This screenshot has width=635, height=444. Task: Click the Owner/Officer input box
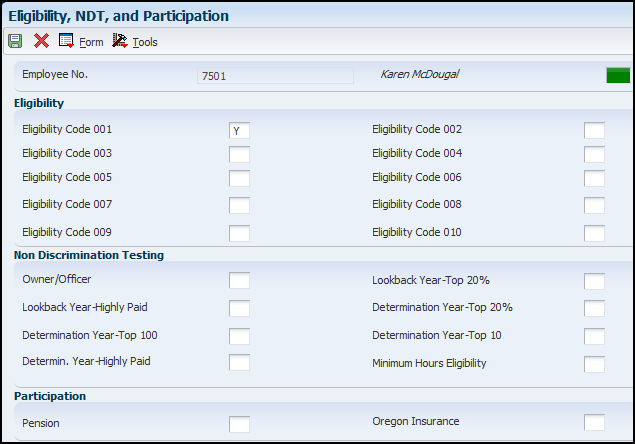(x=239, y=280)
